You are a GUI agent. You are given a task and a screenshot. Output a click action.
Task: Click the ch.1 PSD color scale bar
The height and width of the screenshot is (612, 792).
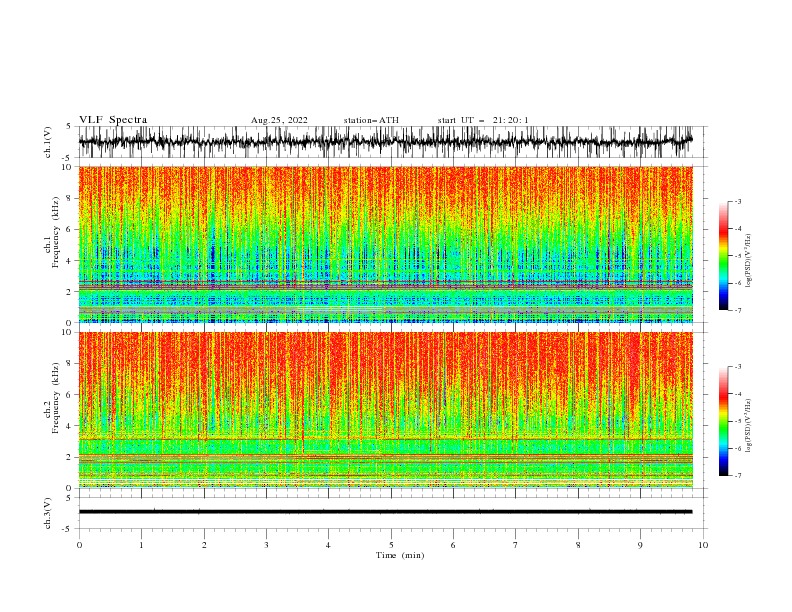724,256
